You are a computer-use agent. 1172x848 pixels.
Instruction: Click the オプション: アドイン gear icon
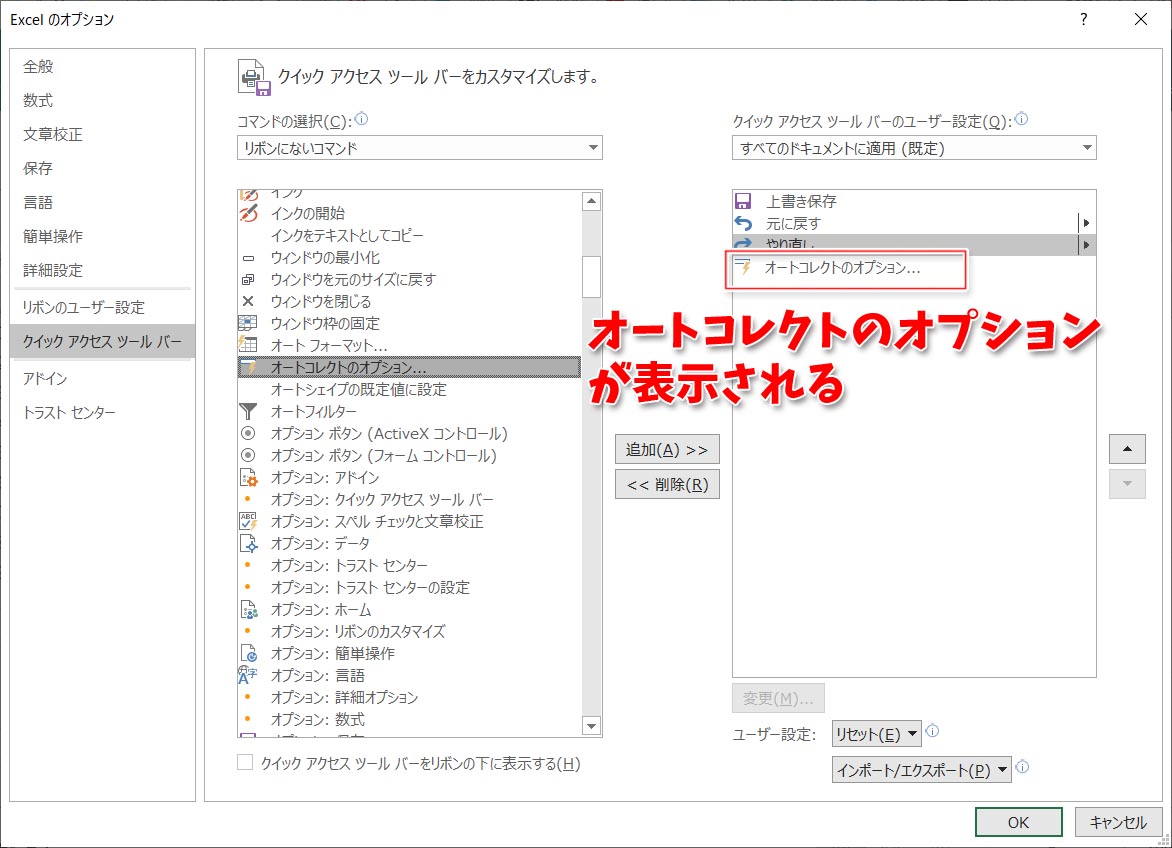248,477
